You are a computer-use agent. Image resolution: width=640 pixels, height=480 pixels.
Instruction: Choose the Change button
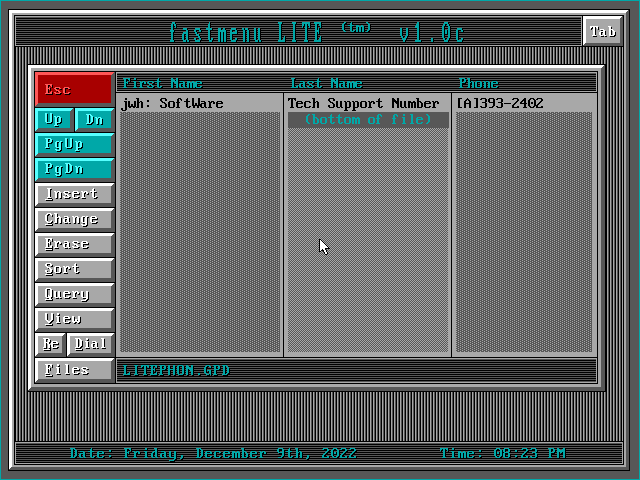[74, 219]
